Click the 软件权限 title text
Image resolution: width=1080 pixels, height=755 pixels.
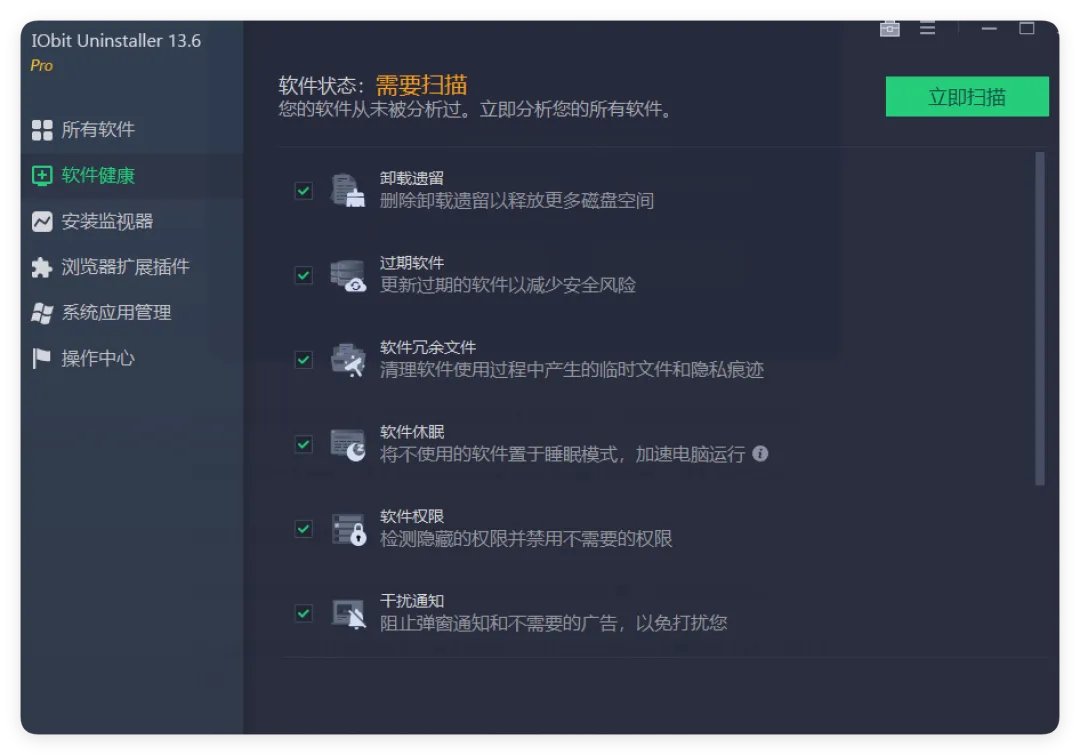pos(412,517)
